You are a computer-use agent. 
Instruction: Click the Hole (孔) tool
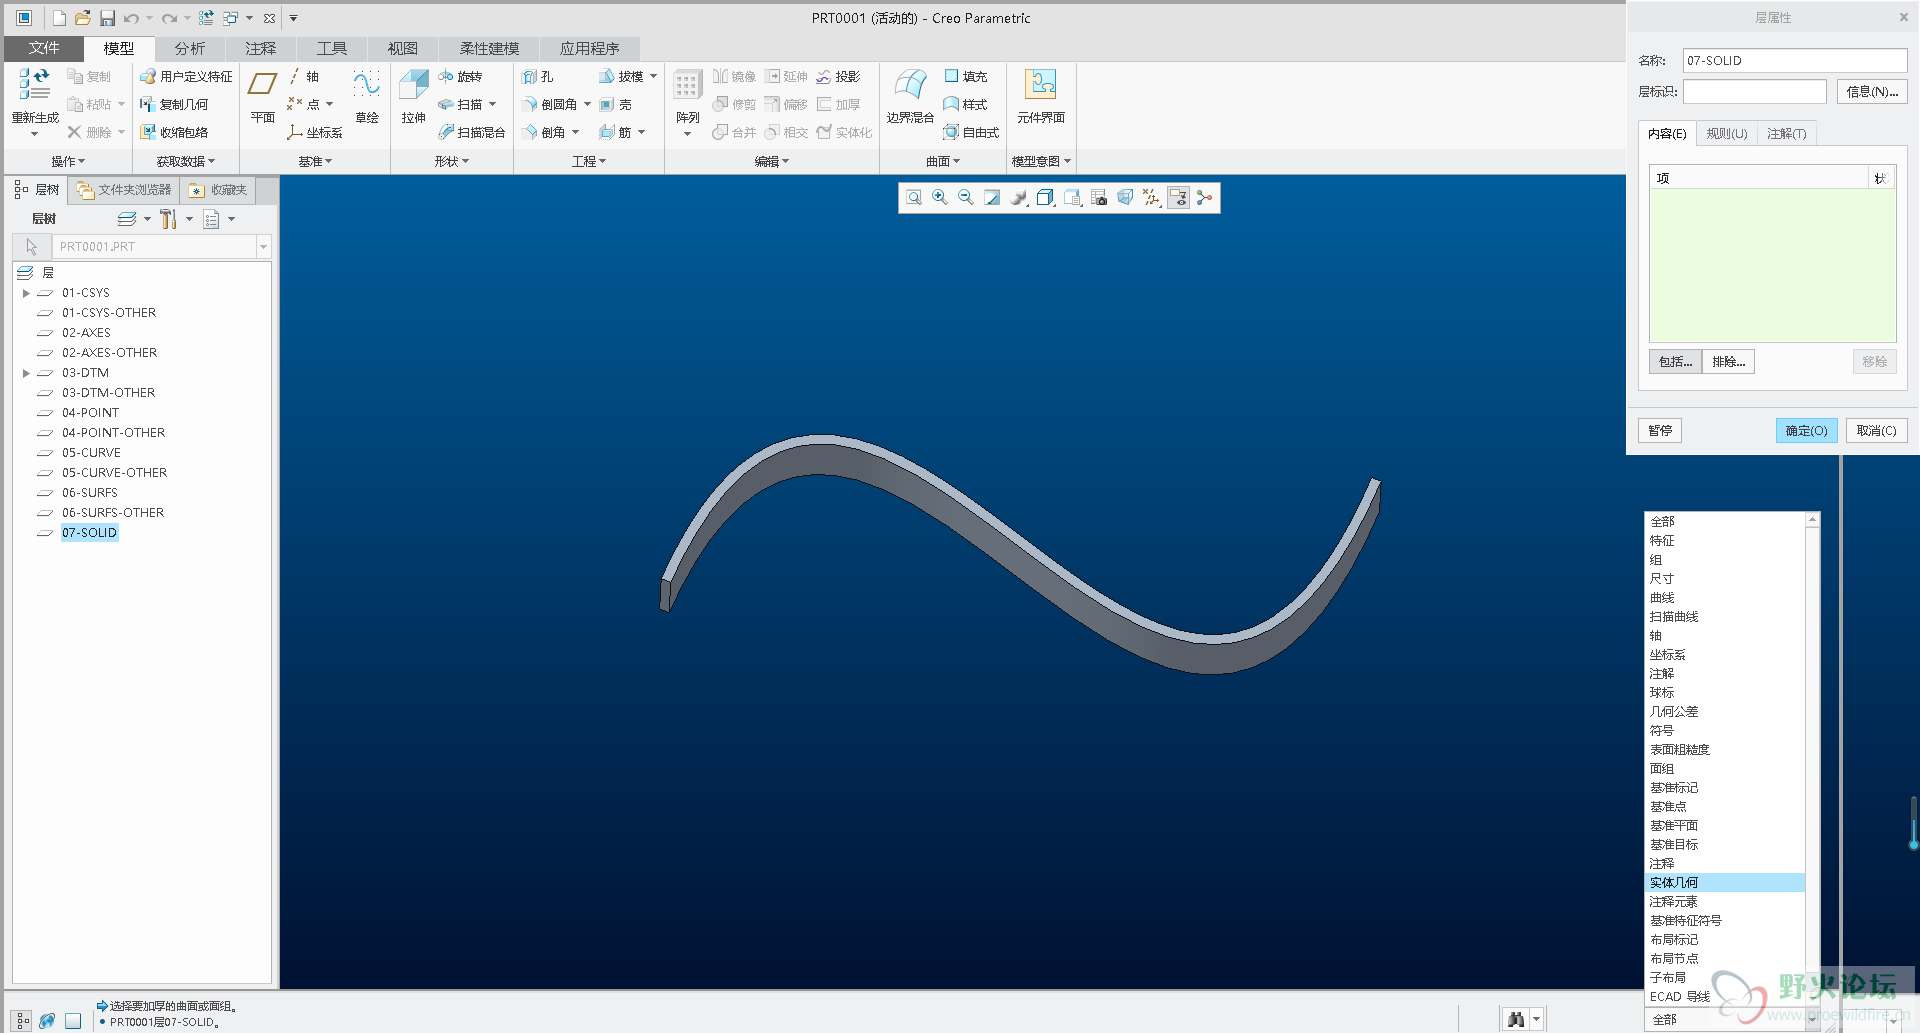click(x=538, y=77)
